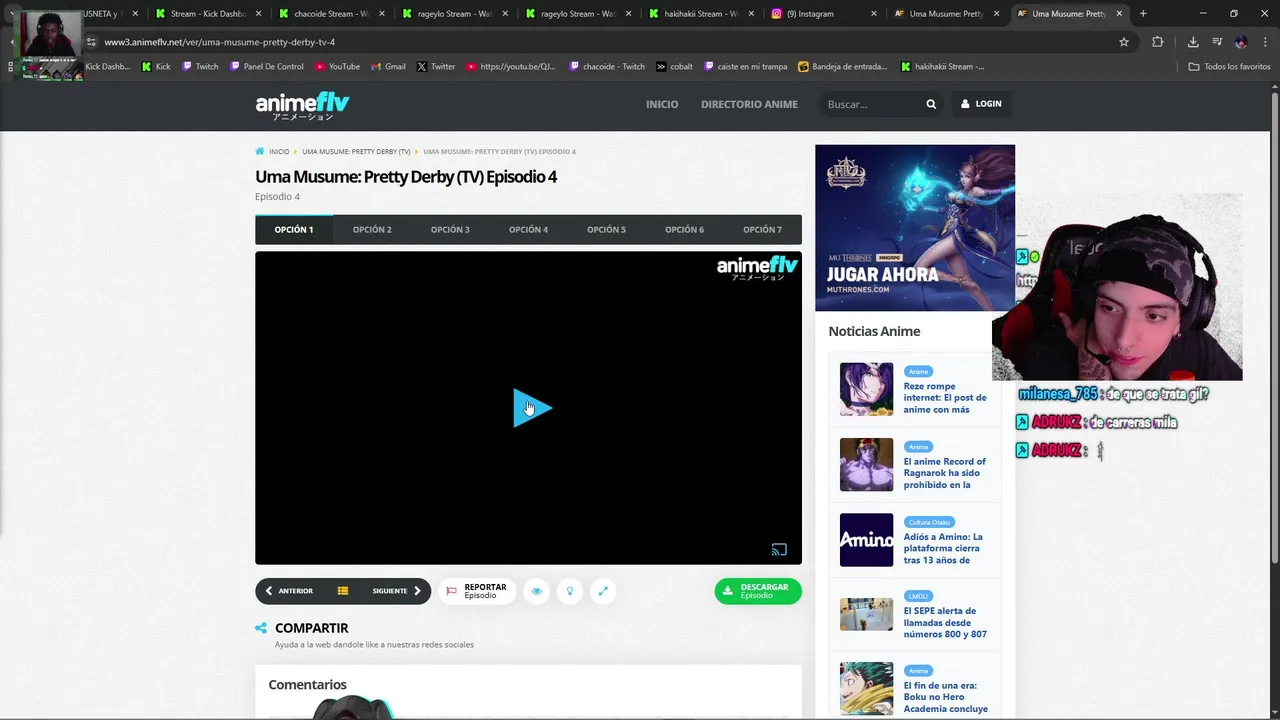This screenshot has height=720, width=1280.
Task: Open the LOGIN button
Action: tap(981, 104)
